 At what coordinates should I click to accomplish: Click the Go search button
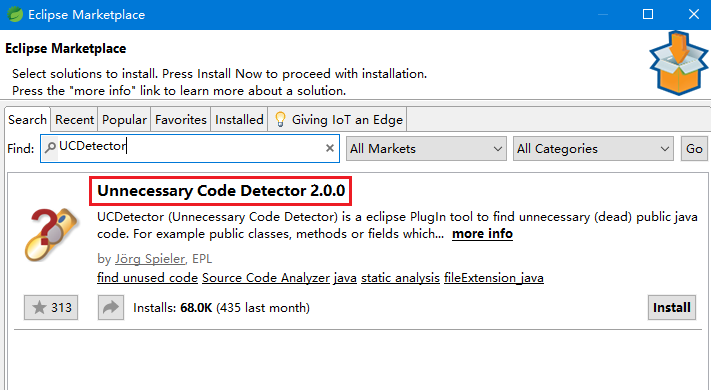[x=694, y=149]
